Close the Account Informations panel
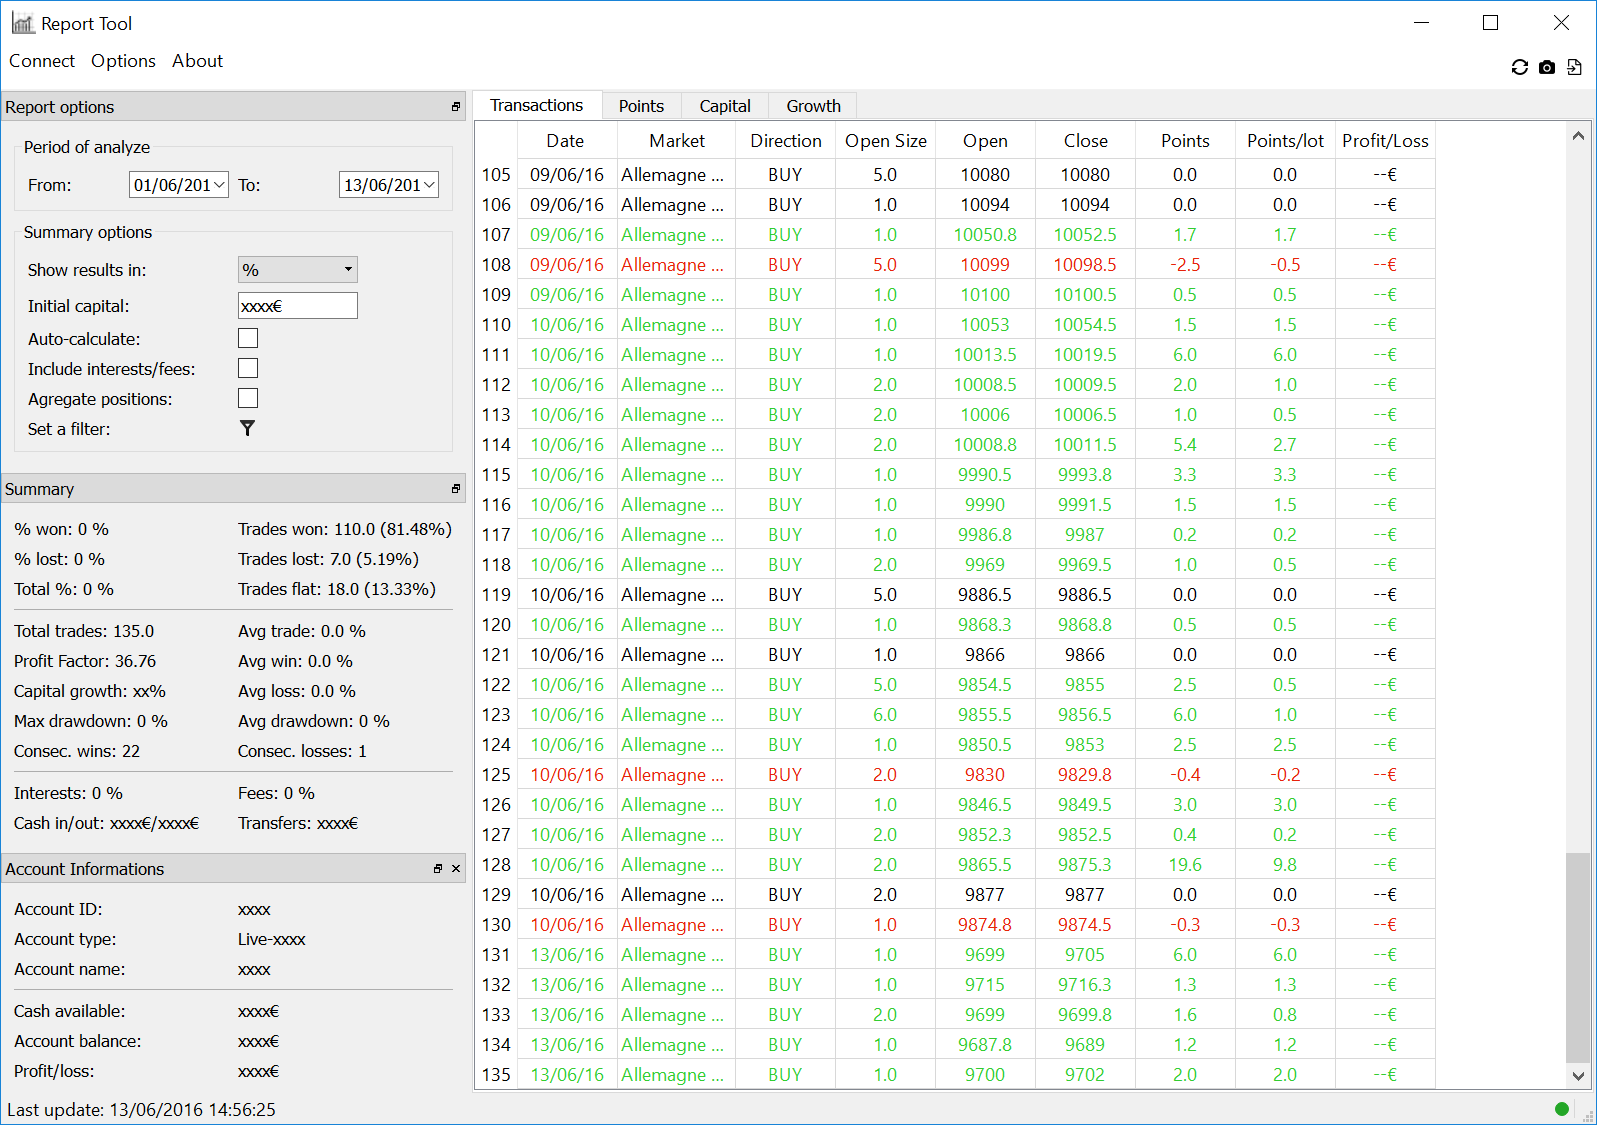The image size is (1597, 1125). 456,869
